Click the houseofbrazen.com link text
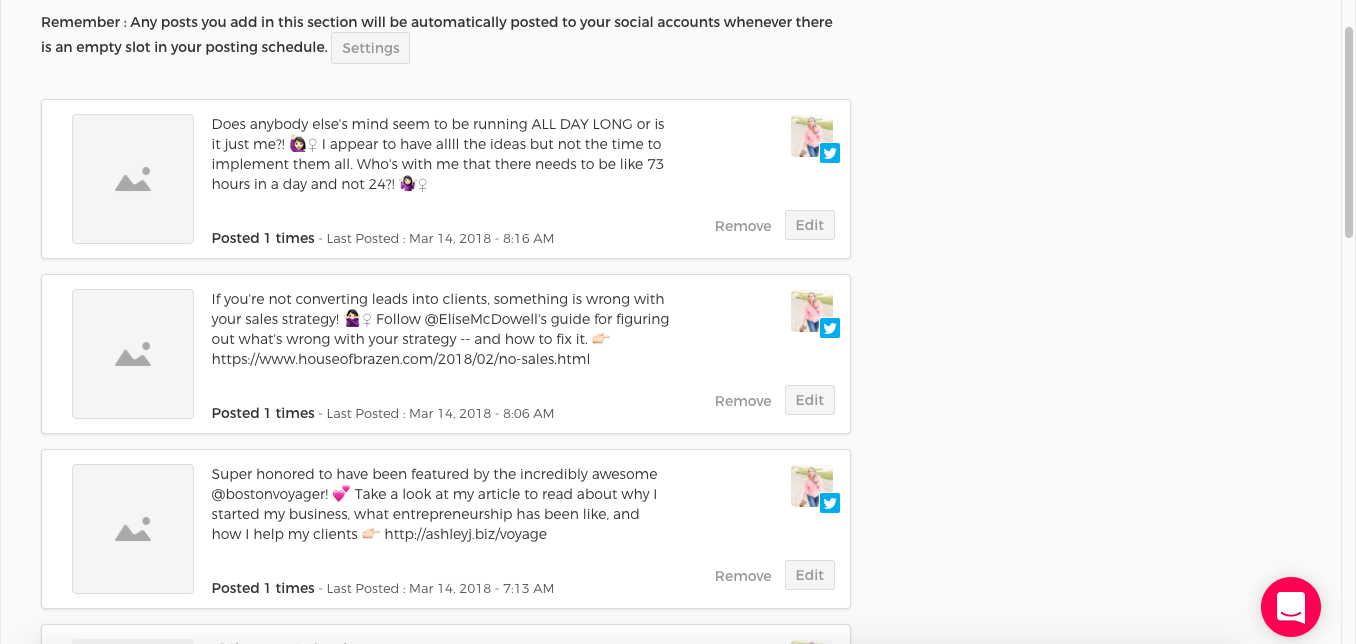 click(401, 359)
